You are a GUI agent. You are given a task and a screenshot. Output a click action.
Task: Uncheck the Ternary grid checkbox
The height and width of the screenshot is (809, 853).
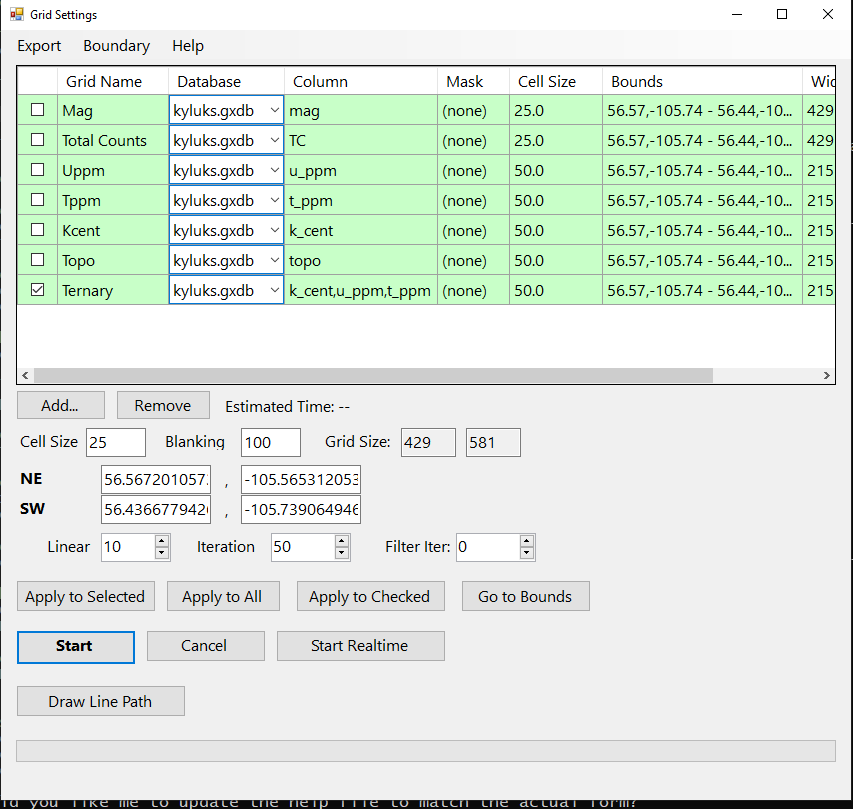38,290
